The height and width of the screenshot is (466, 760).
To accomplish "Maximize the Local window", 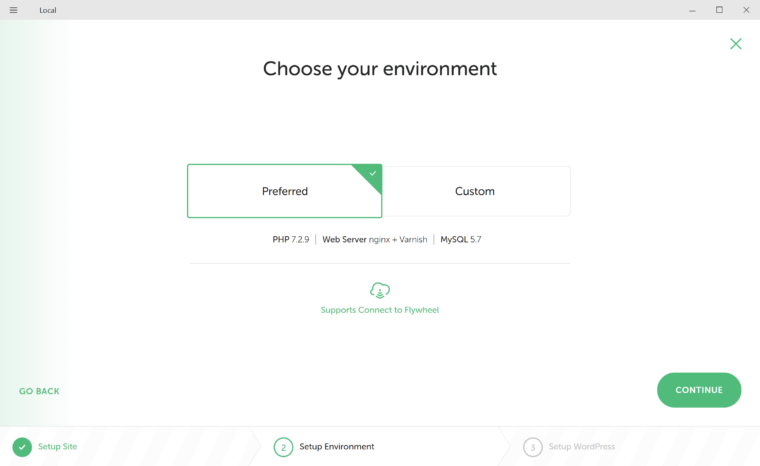I will coord(719,10).
